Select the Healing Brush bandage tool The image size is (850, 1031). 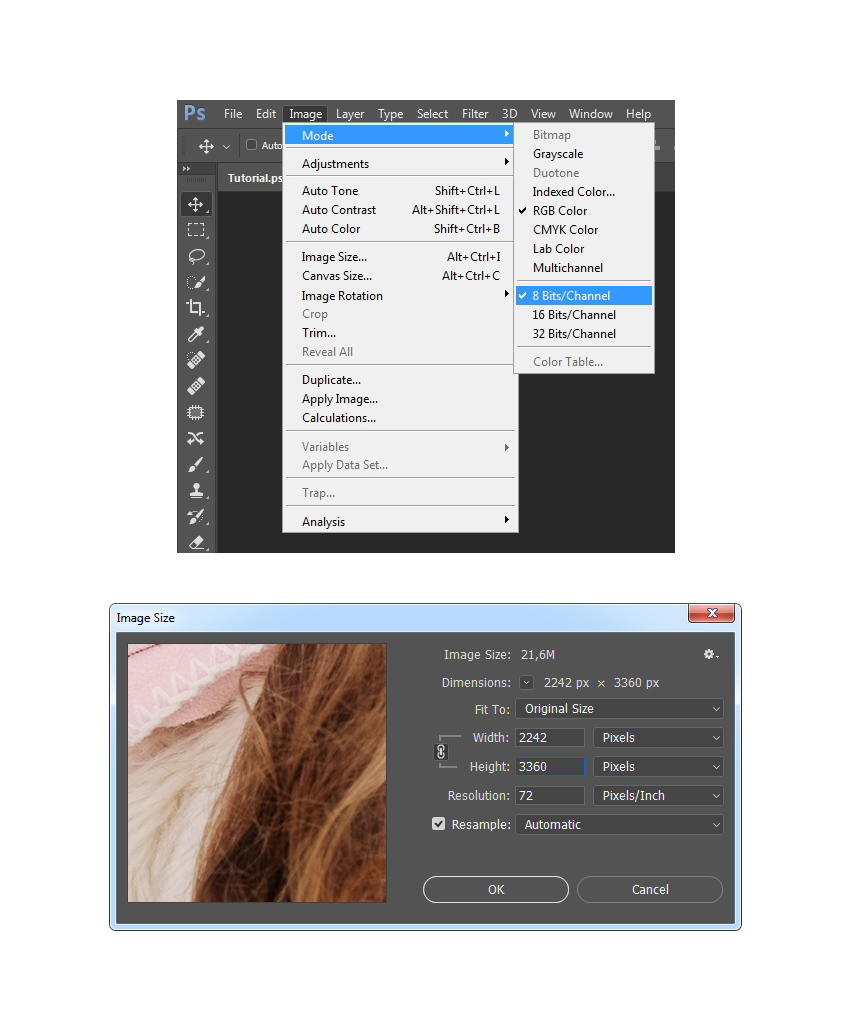(196, 386)
